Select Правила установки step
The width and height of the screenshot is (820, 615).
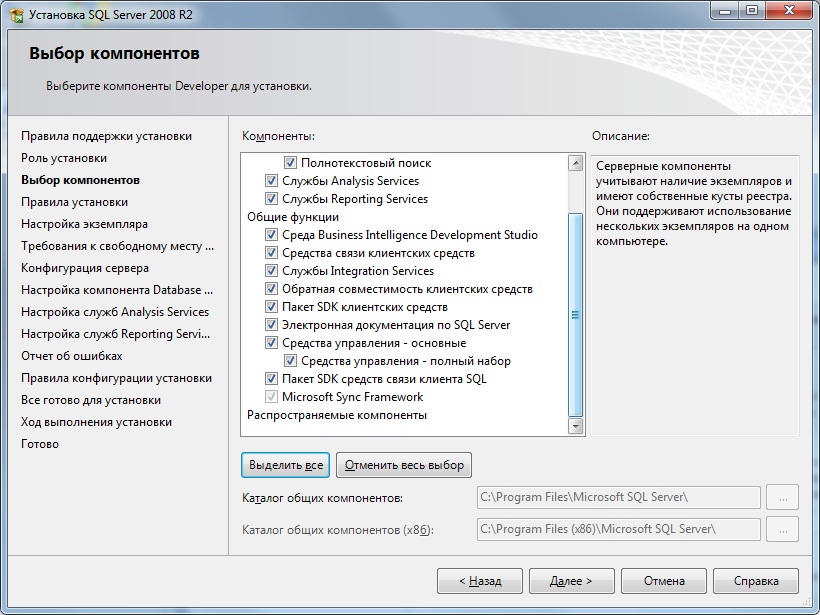click(74, 202)
